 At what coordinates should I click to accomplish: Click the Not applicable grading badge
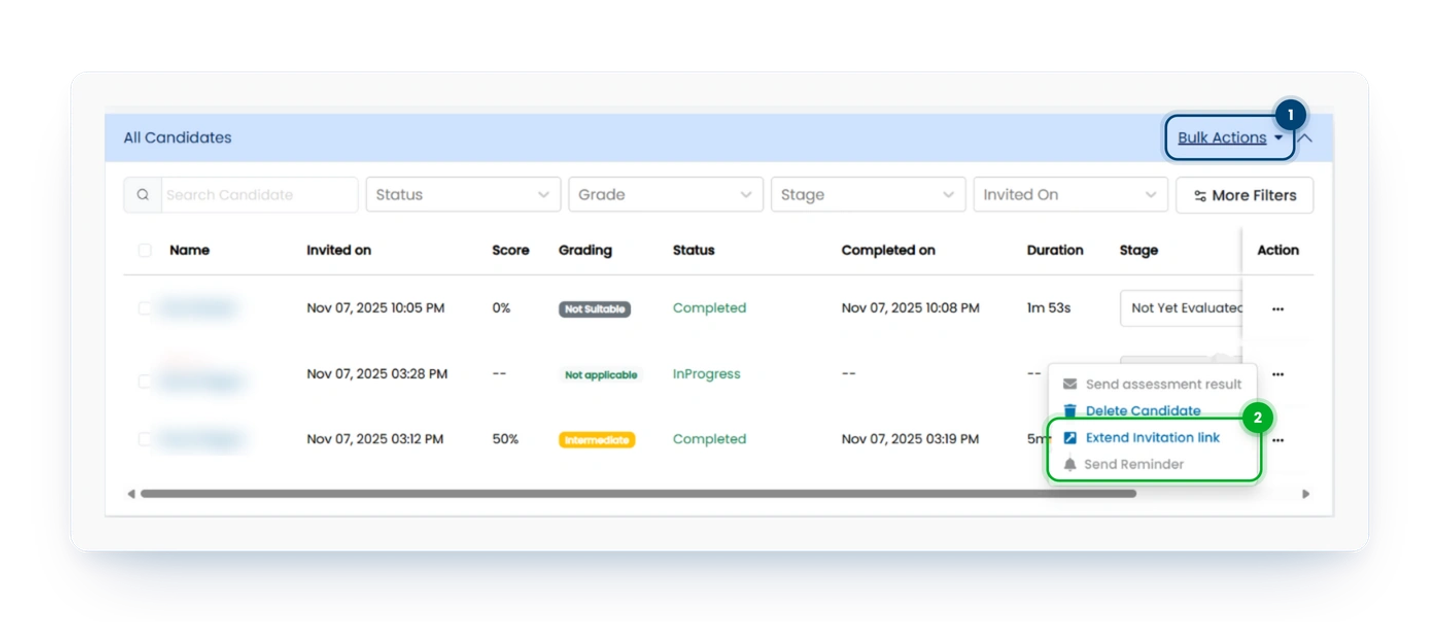coord(601,375)
